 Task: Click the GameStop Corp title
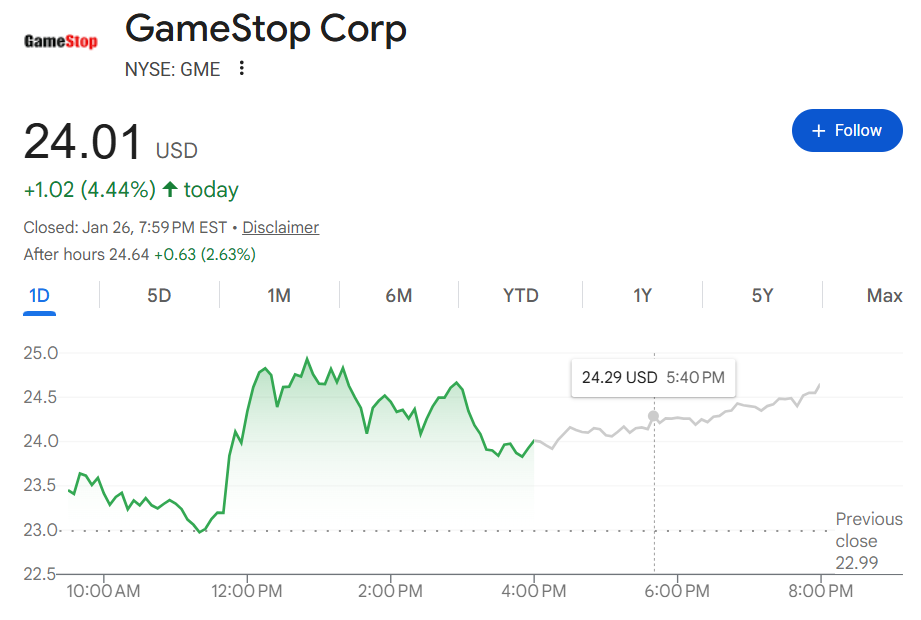(265, 30)
